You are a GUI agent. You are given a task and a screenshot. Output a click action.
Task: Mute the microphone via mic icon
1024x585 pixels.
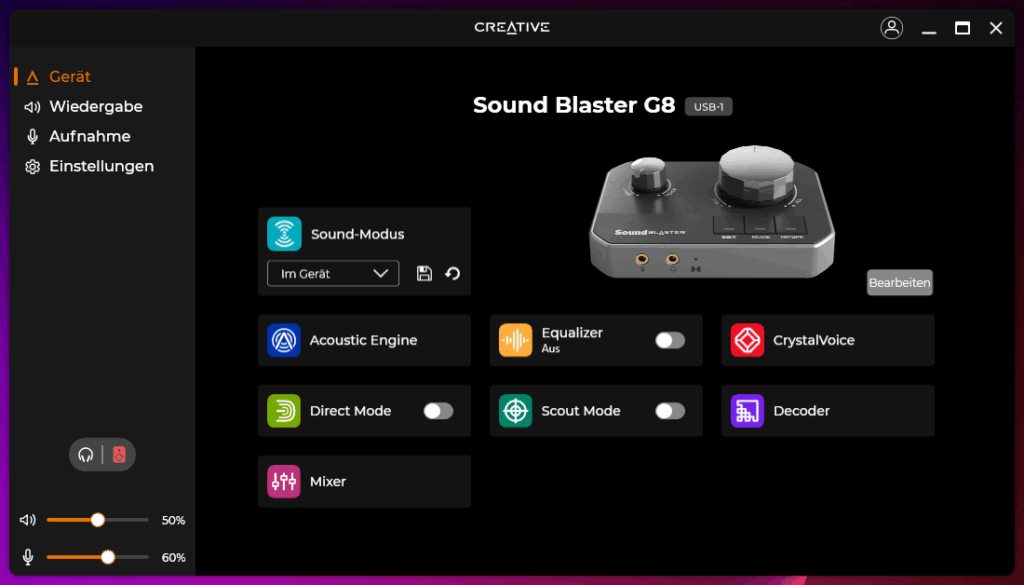click(x=29, y=557)
